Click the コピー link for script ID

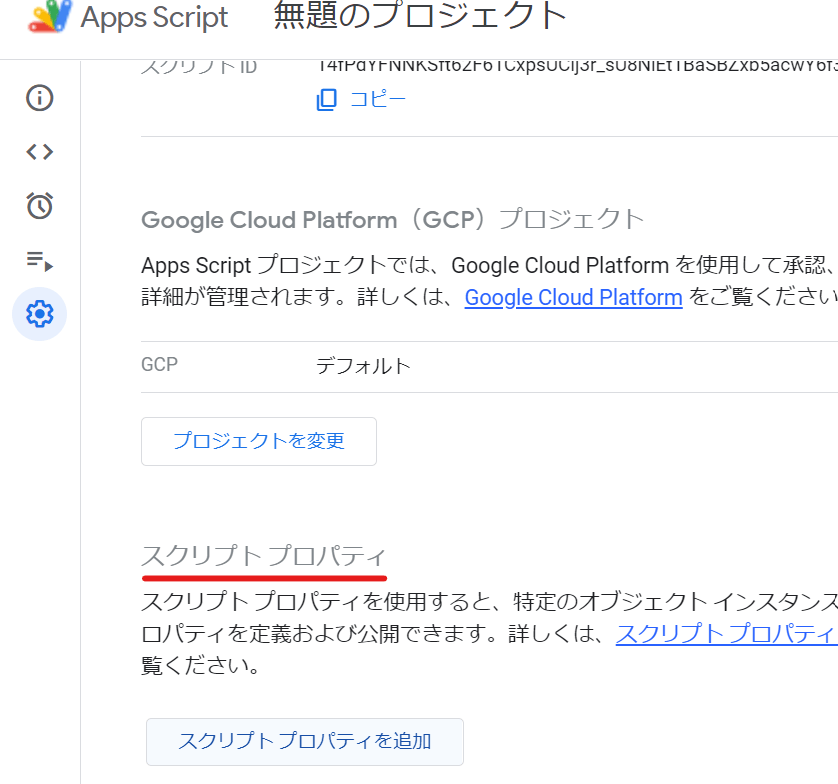click(x=377, y=99)
